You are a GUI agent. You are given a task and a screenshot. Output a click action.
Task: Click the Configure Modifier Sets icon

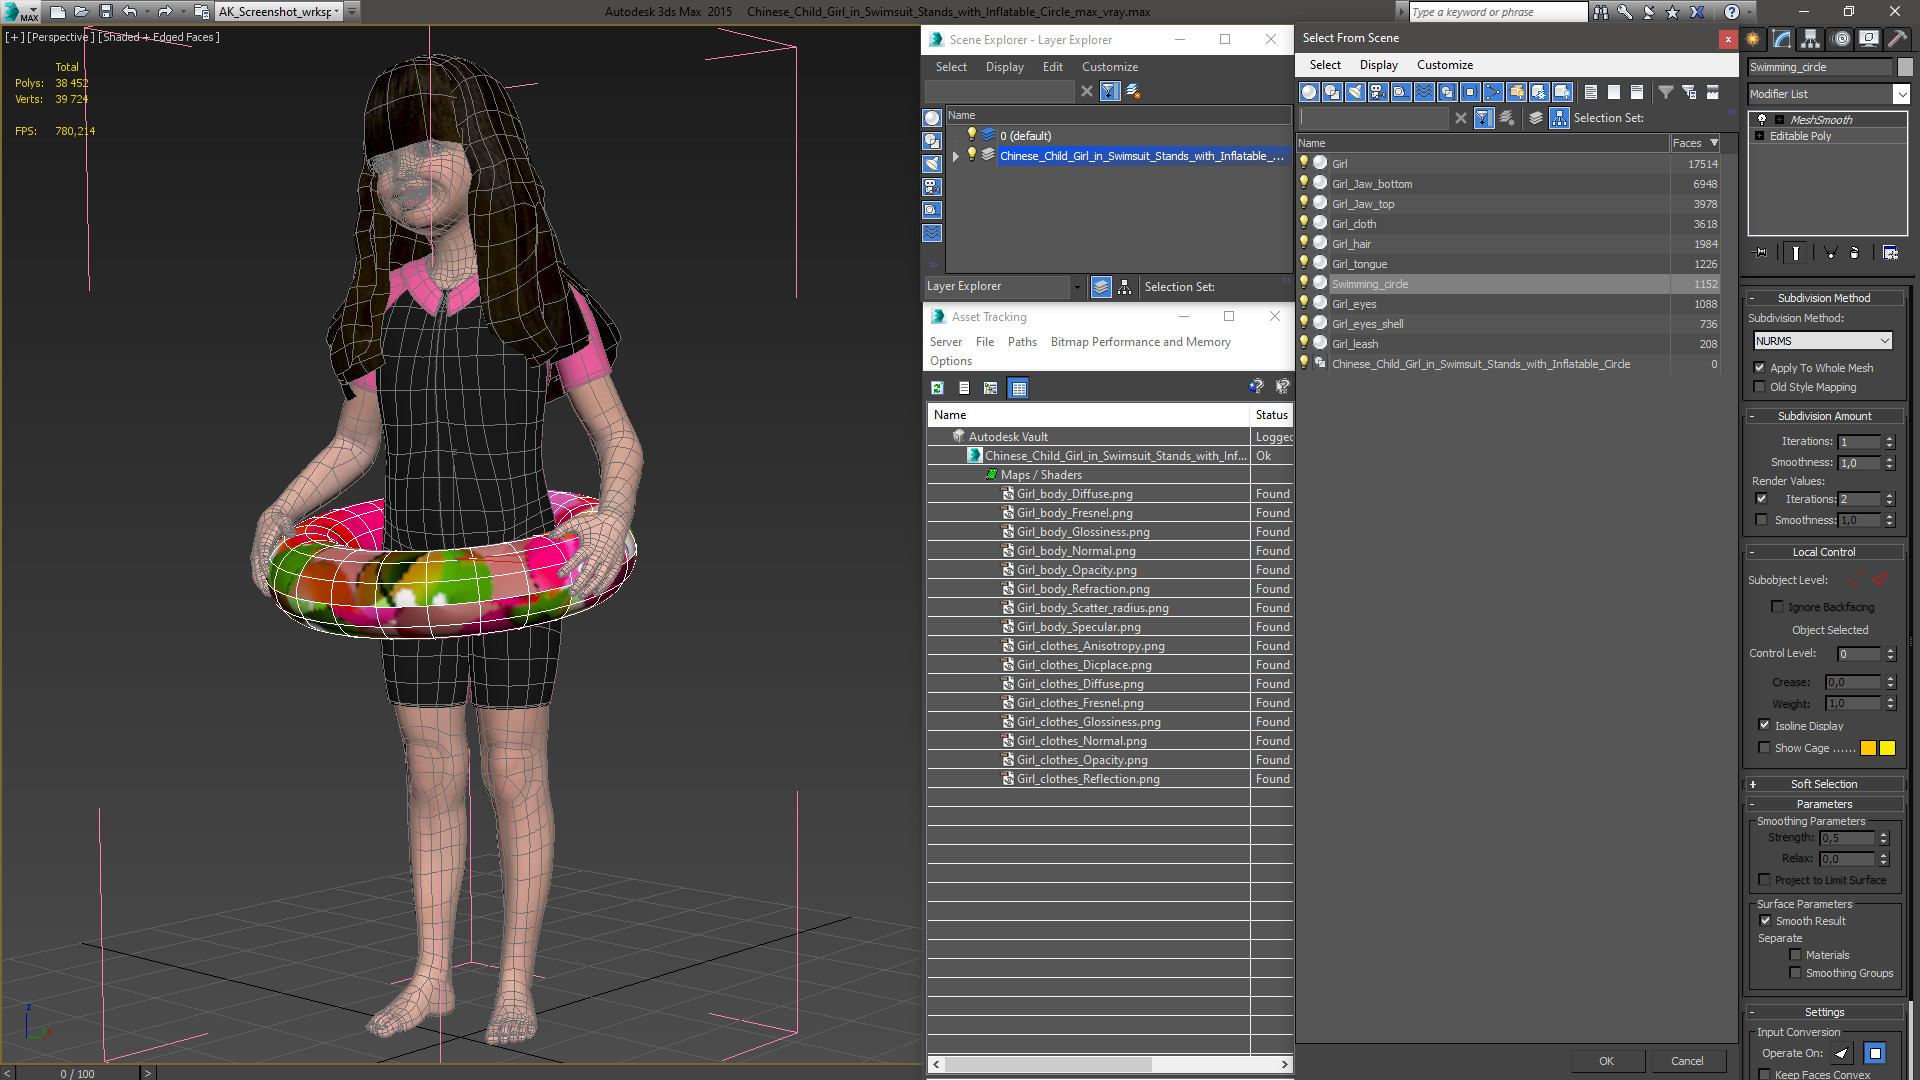tap(1890, 253)
